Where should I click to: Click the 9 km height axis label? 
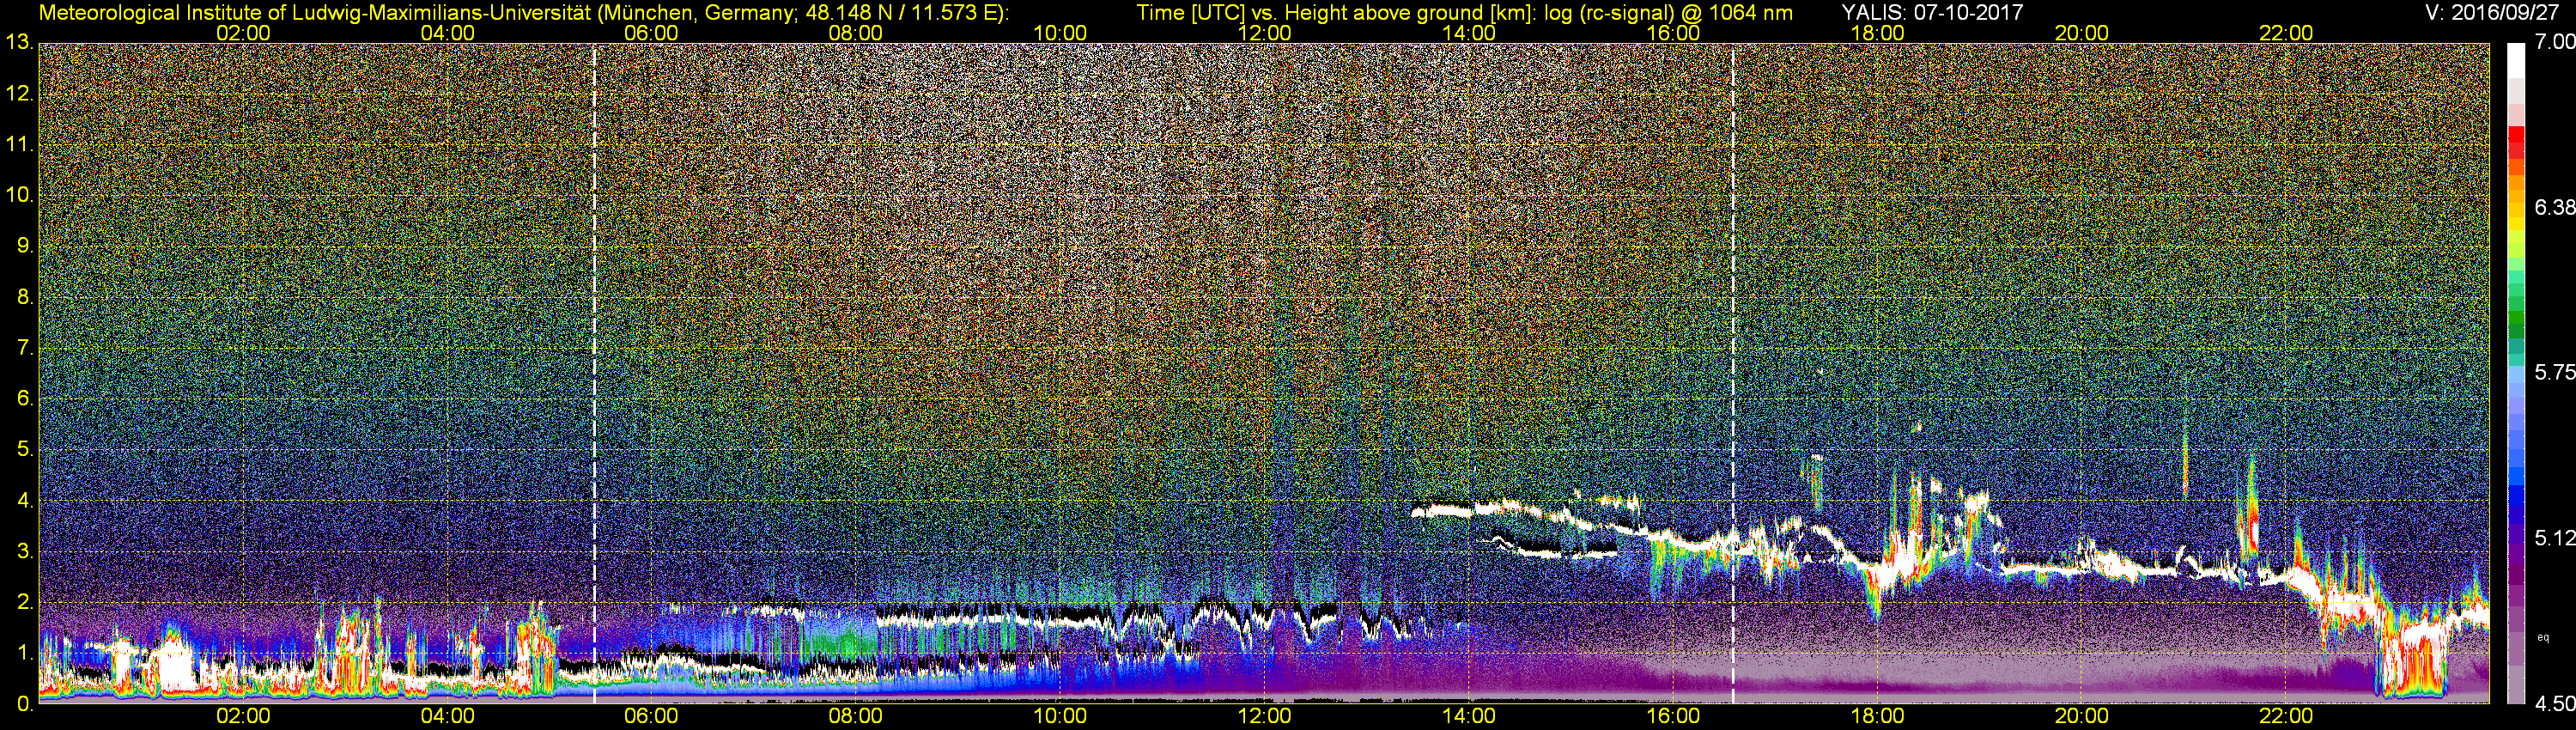[x=23, y=246]
